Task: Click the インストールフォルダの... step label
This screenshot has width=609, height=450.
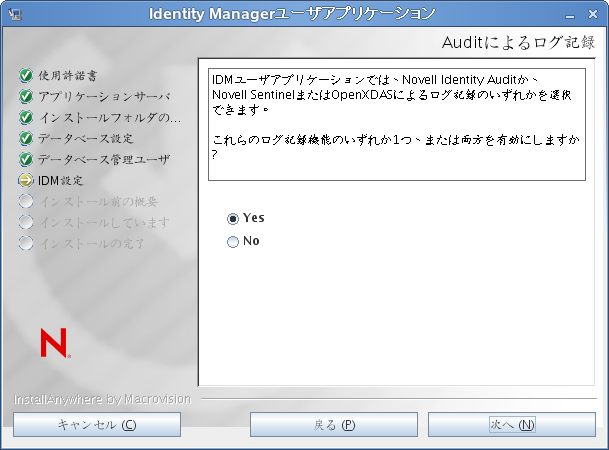Action: (110, 117)
